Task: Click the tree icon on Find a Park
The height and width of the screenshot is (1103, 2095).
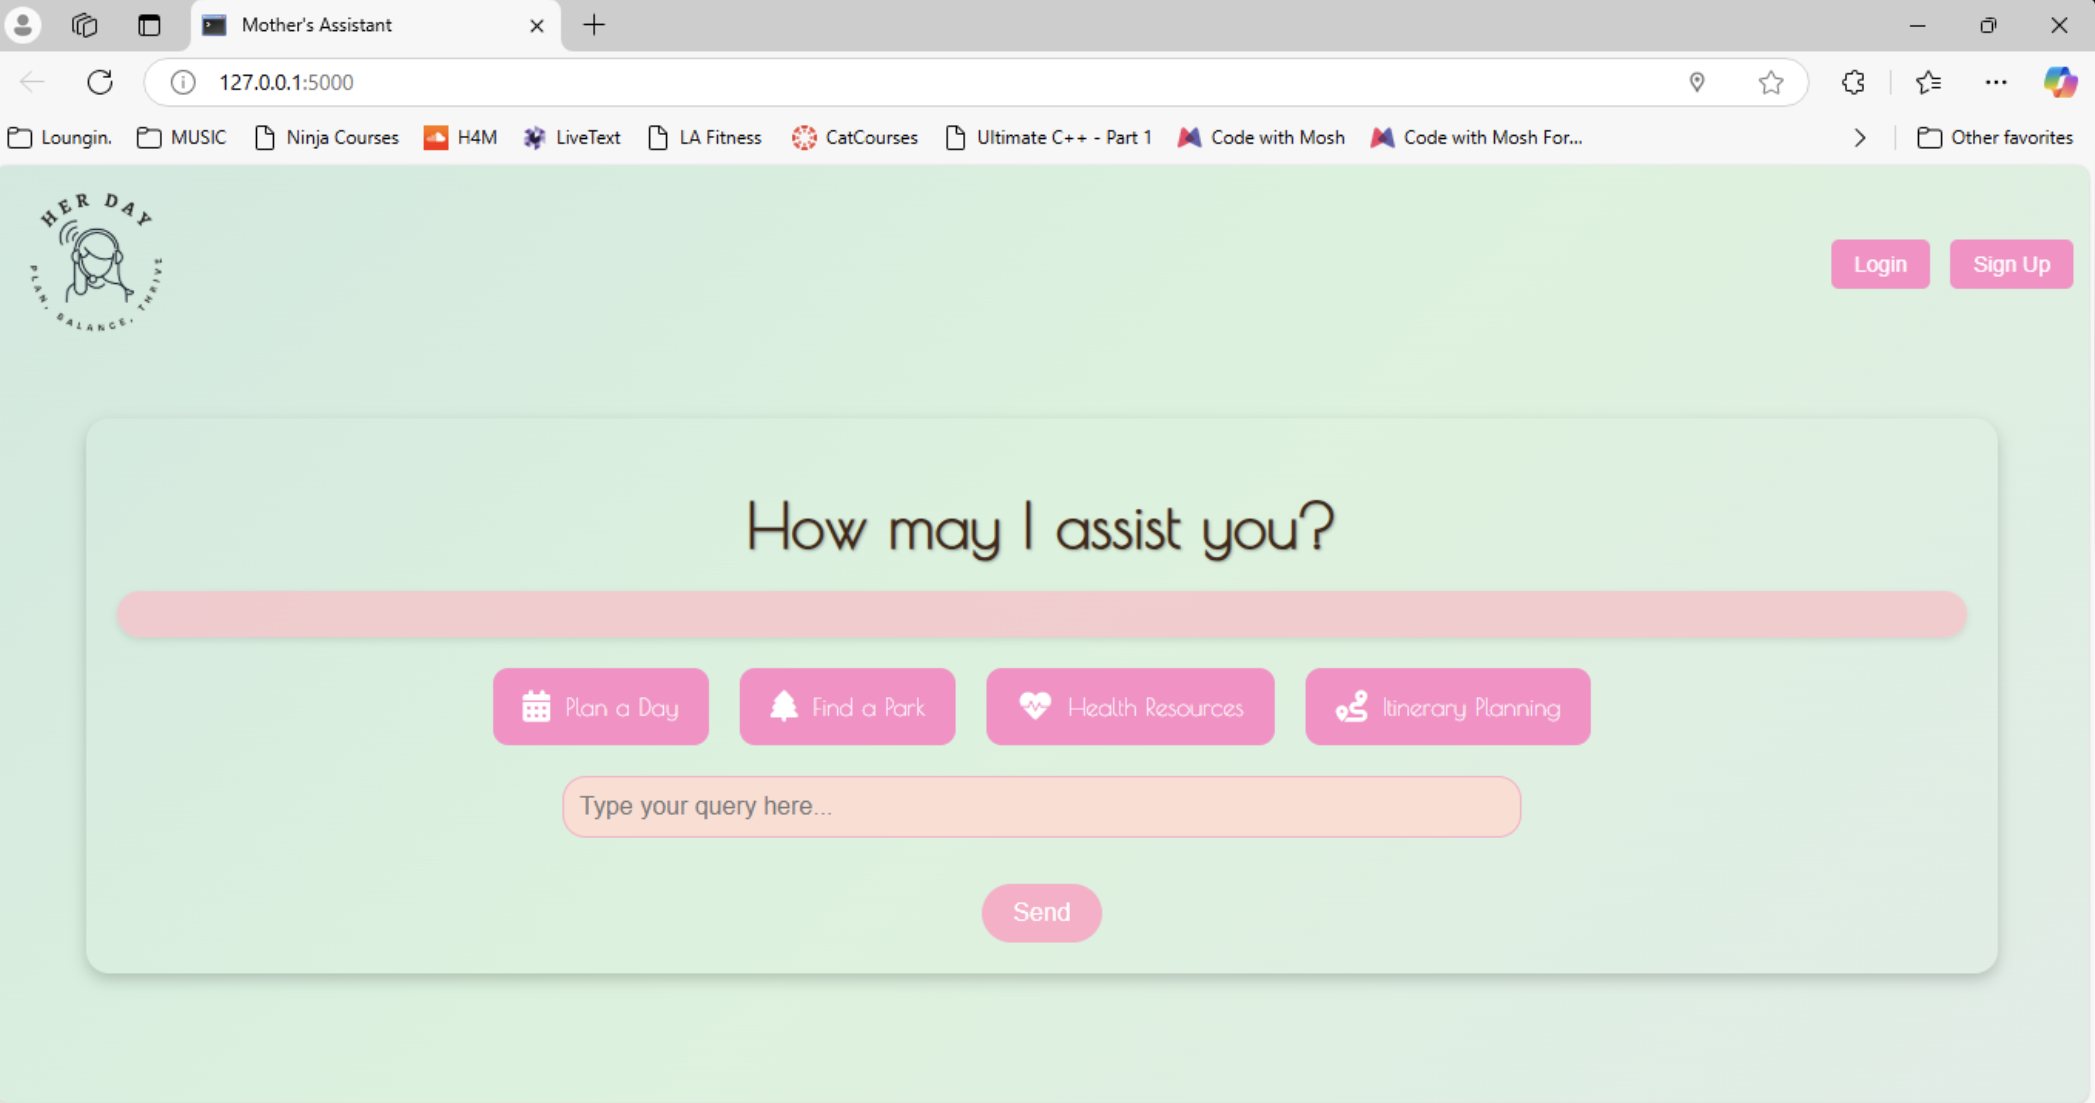Action: 784,707
